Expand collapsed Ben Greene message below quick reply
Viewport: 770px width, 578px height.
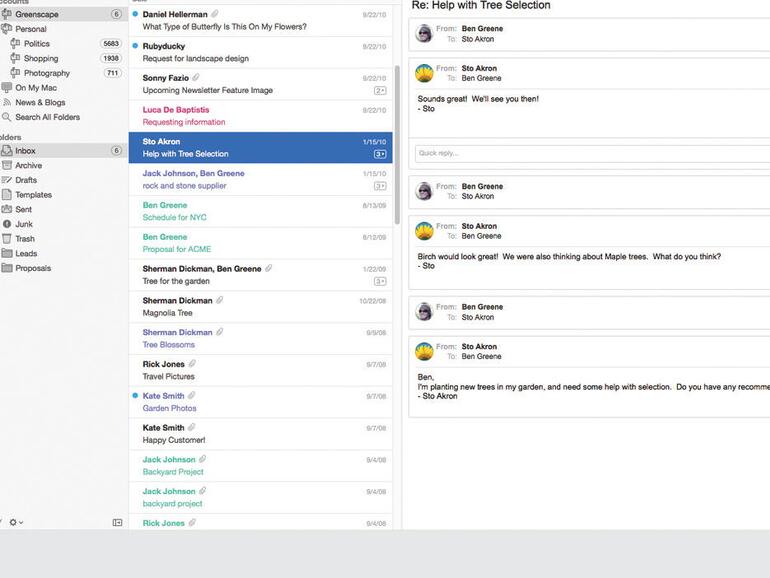coord(589,192)
